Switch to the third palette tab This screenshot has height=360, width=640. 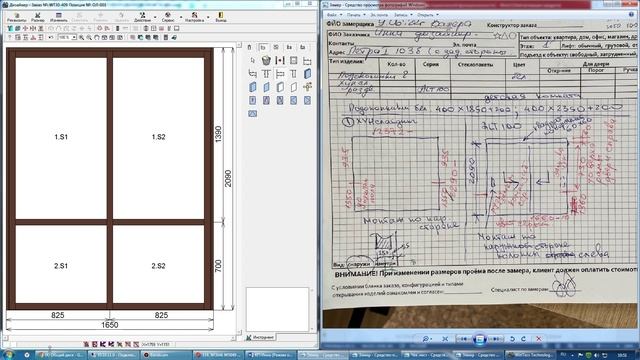(x=276, y=47)
